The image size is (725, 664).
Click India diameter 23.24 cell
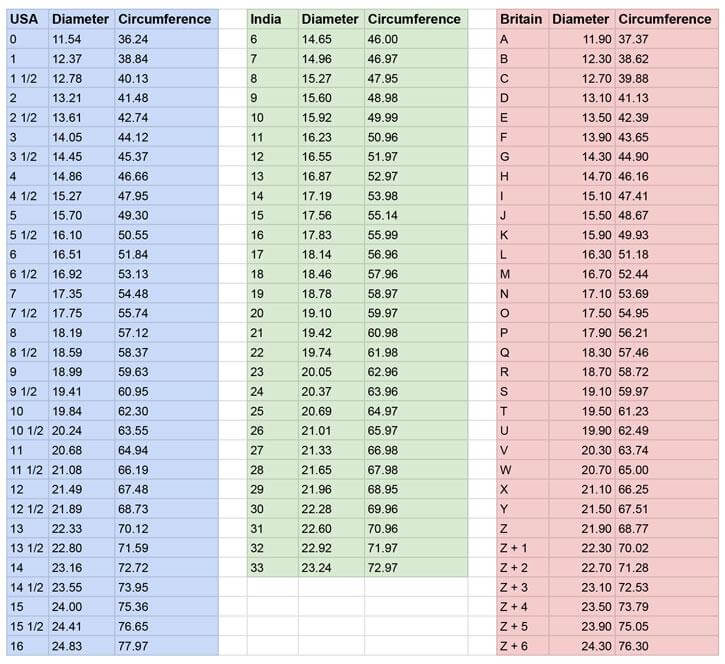tap(332, 567)
